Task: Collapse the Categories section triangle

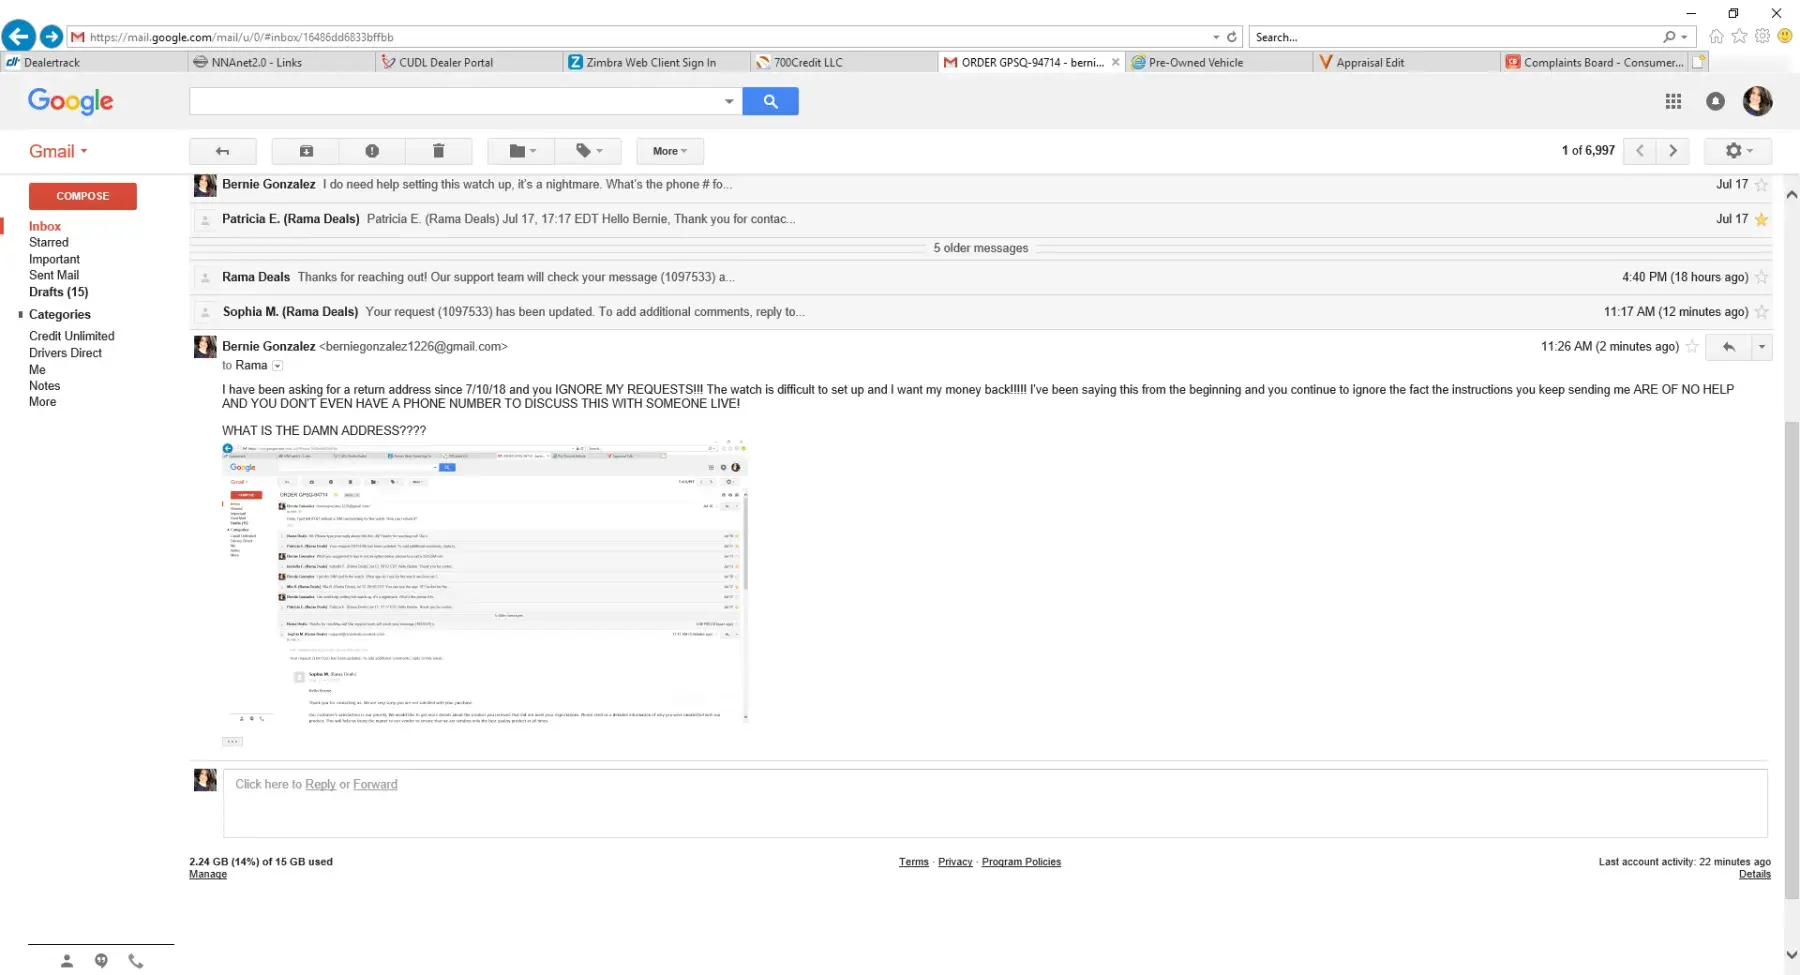Action: [21, 315]
